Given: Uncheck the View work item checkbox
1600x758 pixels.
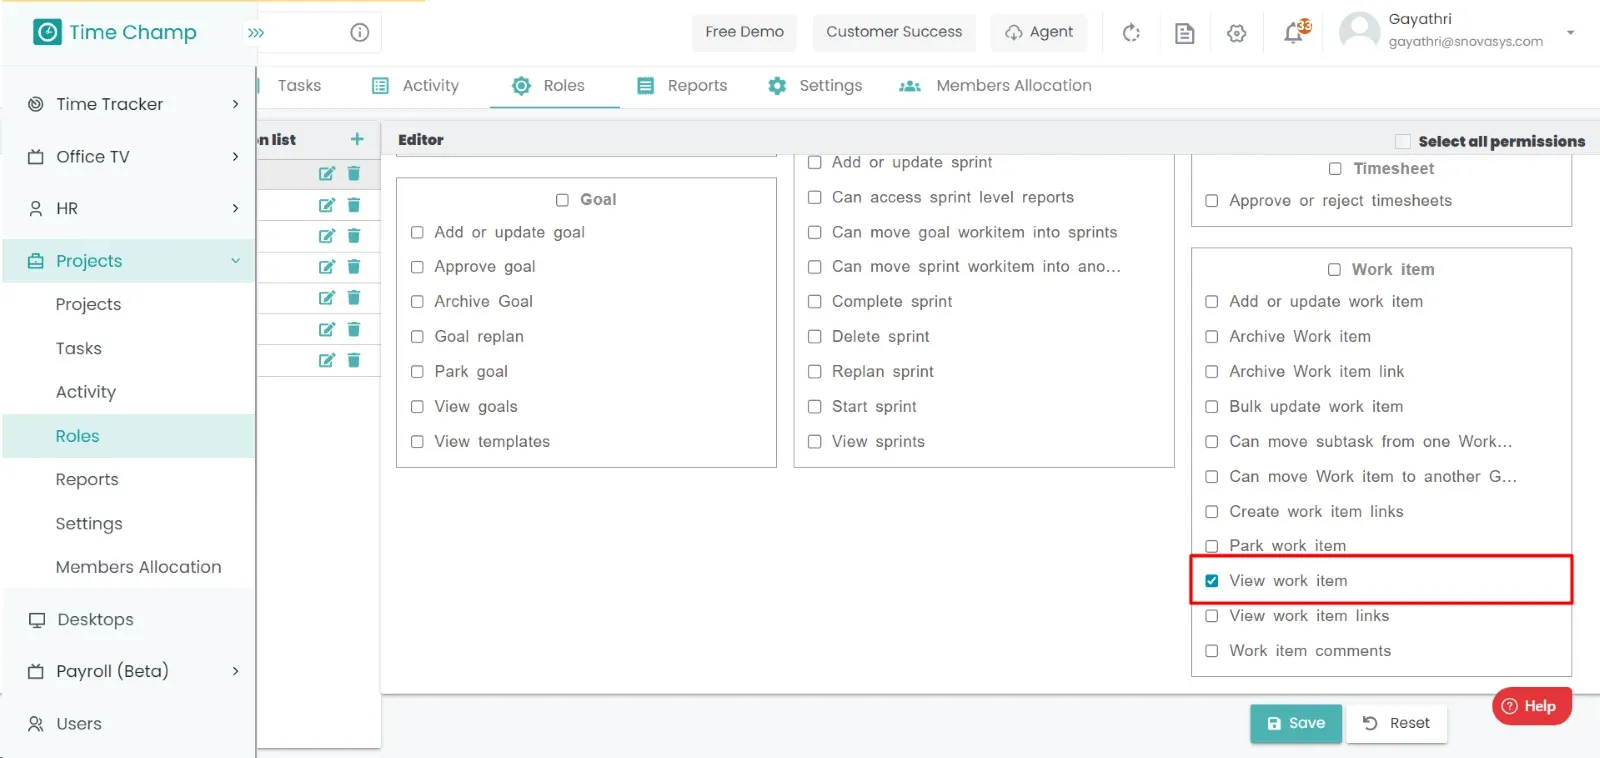Looking at the screenshot, I should [1211, 581].
